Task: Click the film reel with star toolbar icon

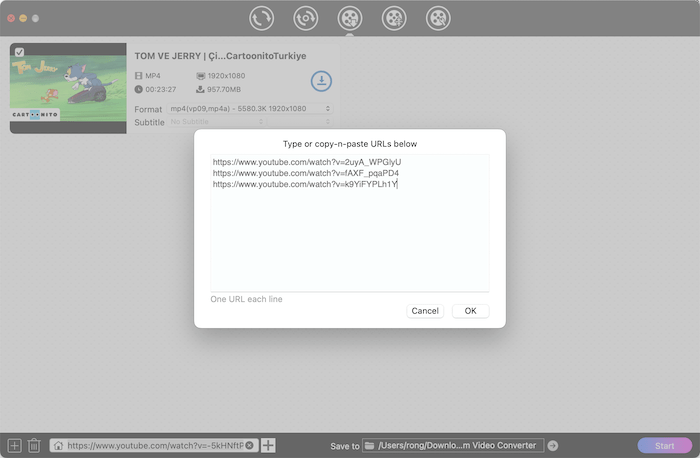Action: click(x=394, y=18)
